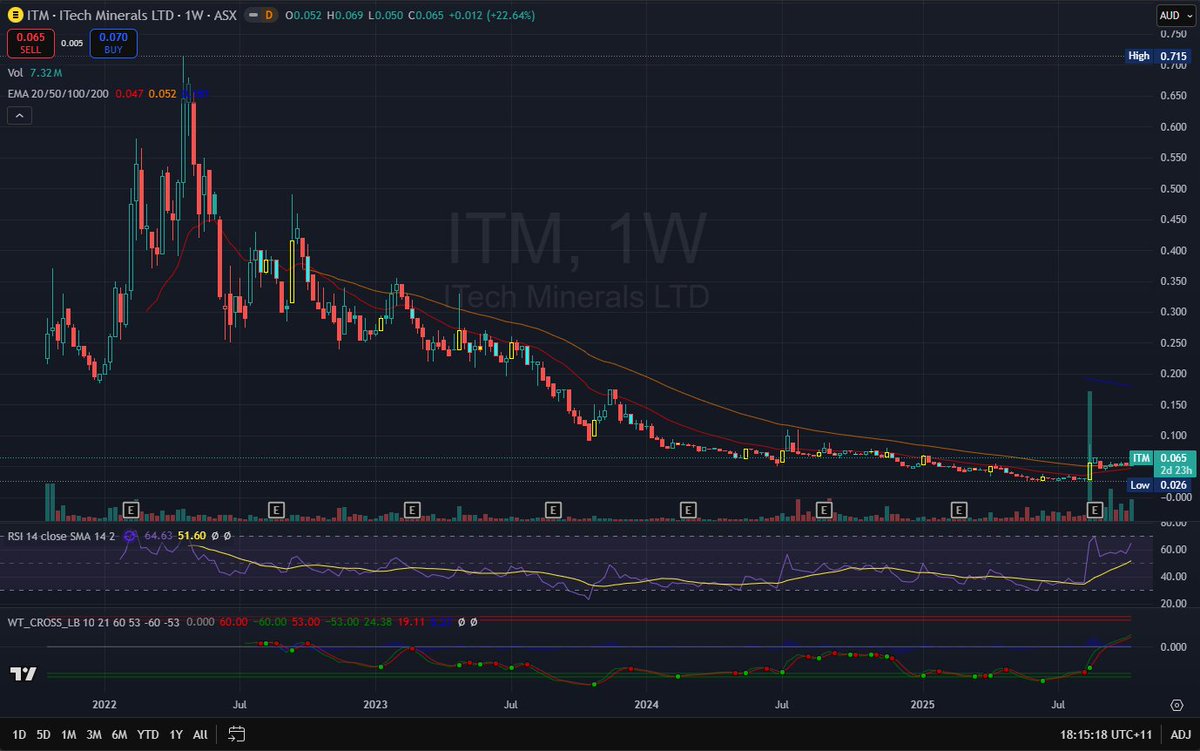Select the 1D date range

pyautogui.click(x=19, y=734)
